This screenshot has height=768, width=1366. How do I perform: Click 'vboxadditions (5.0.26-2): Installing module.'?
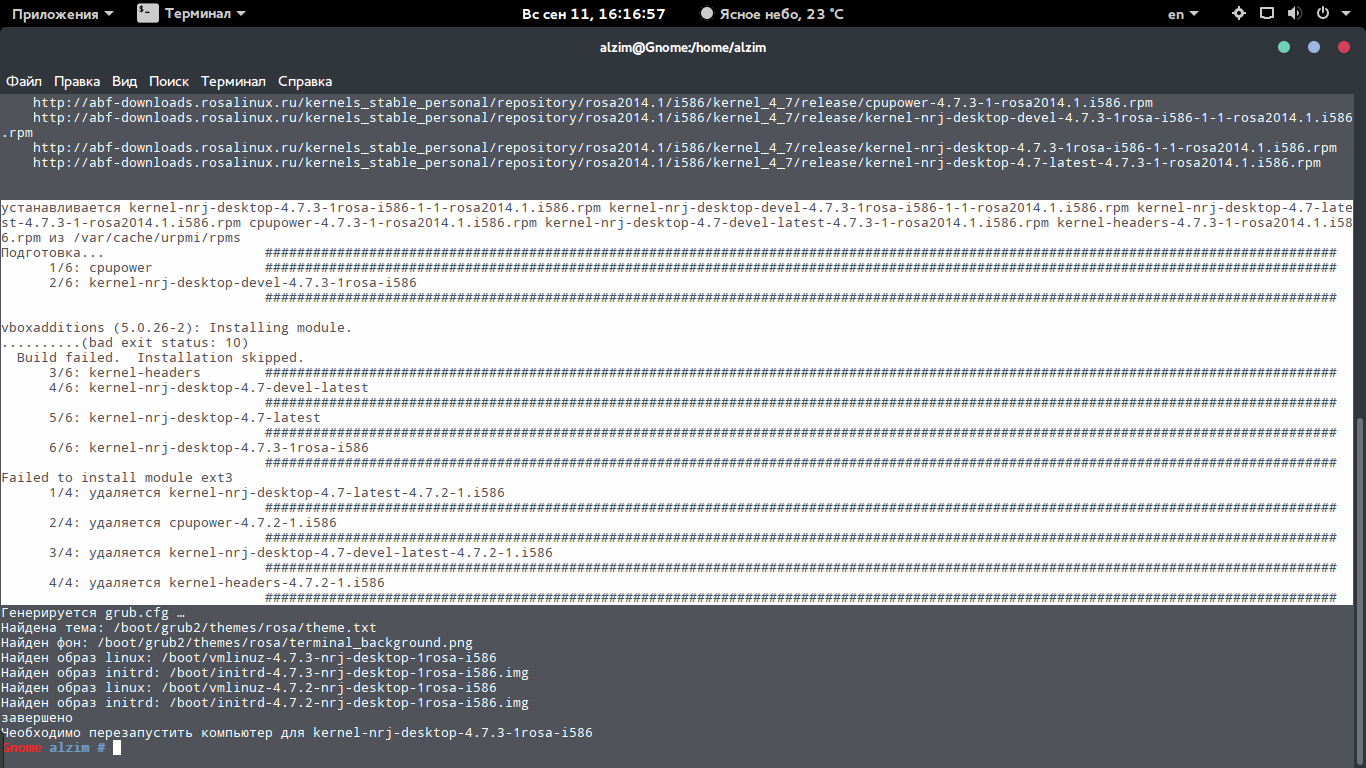point(177,328)
